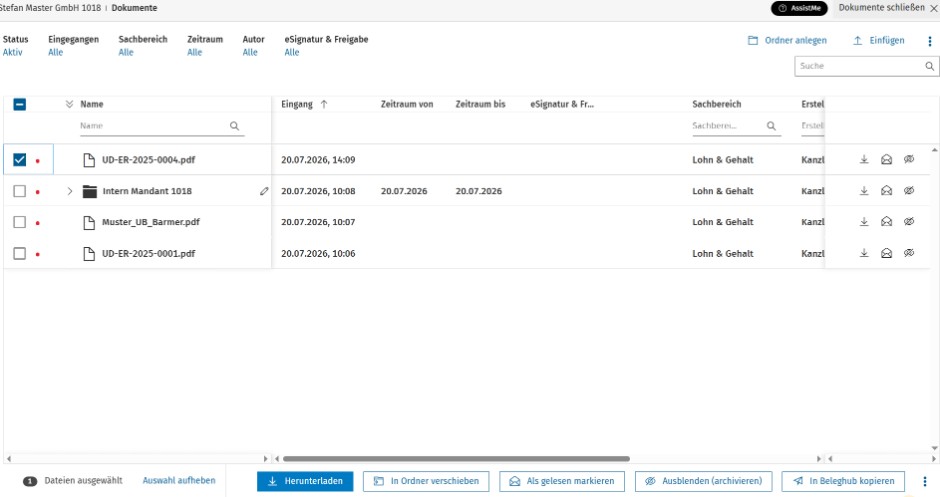This screenshot has height=497, width=940.
Task: Uncheck the checkbox for UD-ER-2025-0004.pdf
Action: [x=20, y=159]
